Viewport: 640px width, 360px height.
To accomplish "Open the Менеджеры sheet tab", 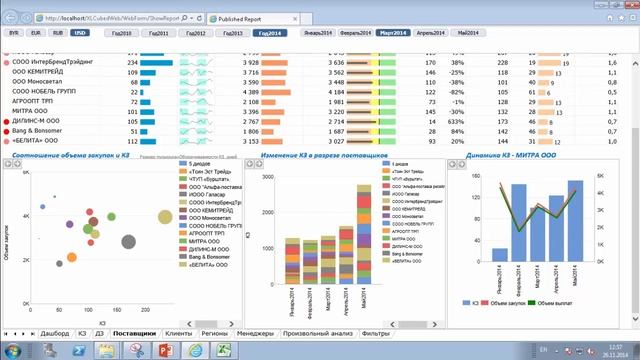I will 256,333.
